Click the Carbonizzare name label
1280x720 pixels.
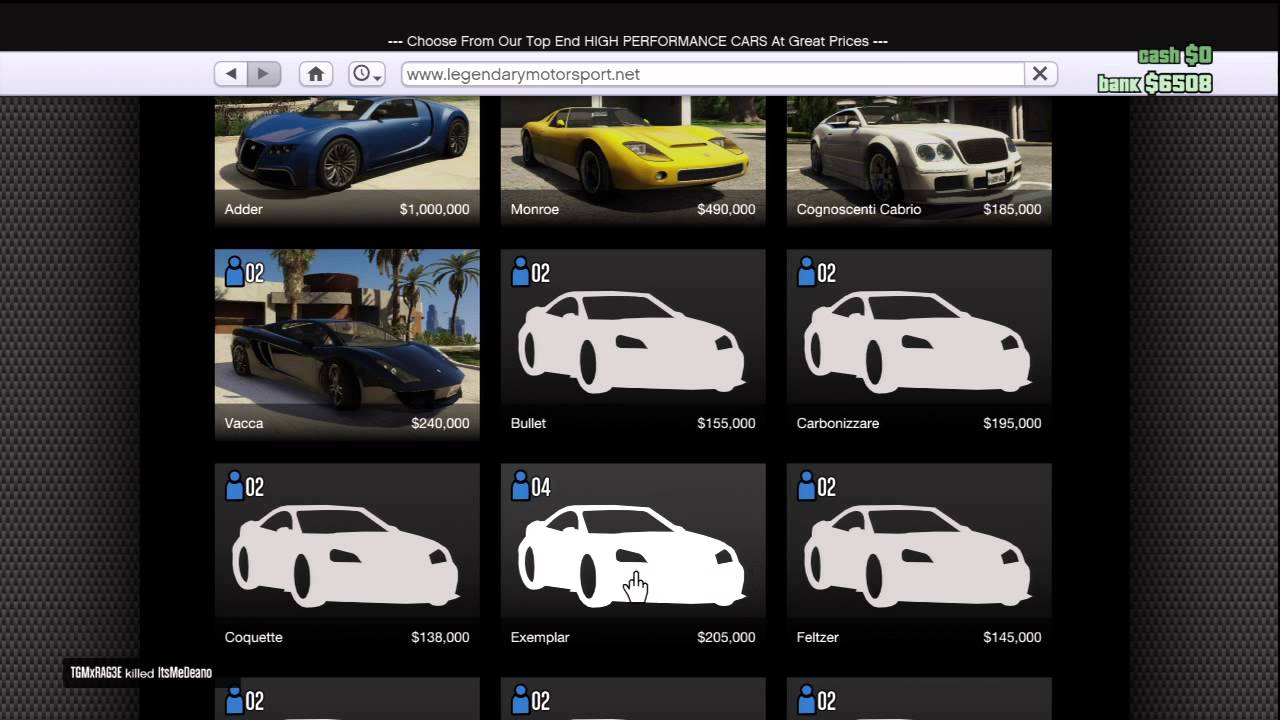pyautogui.click(x=838, y=423)
